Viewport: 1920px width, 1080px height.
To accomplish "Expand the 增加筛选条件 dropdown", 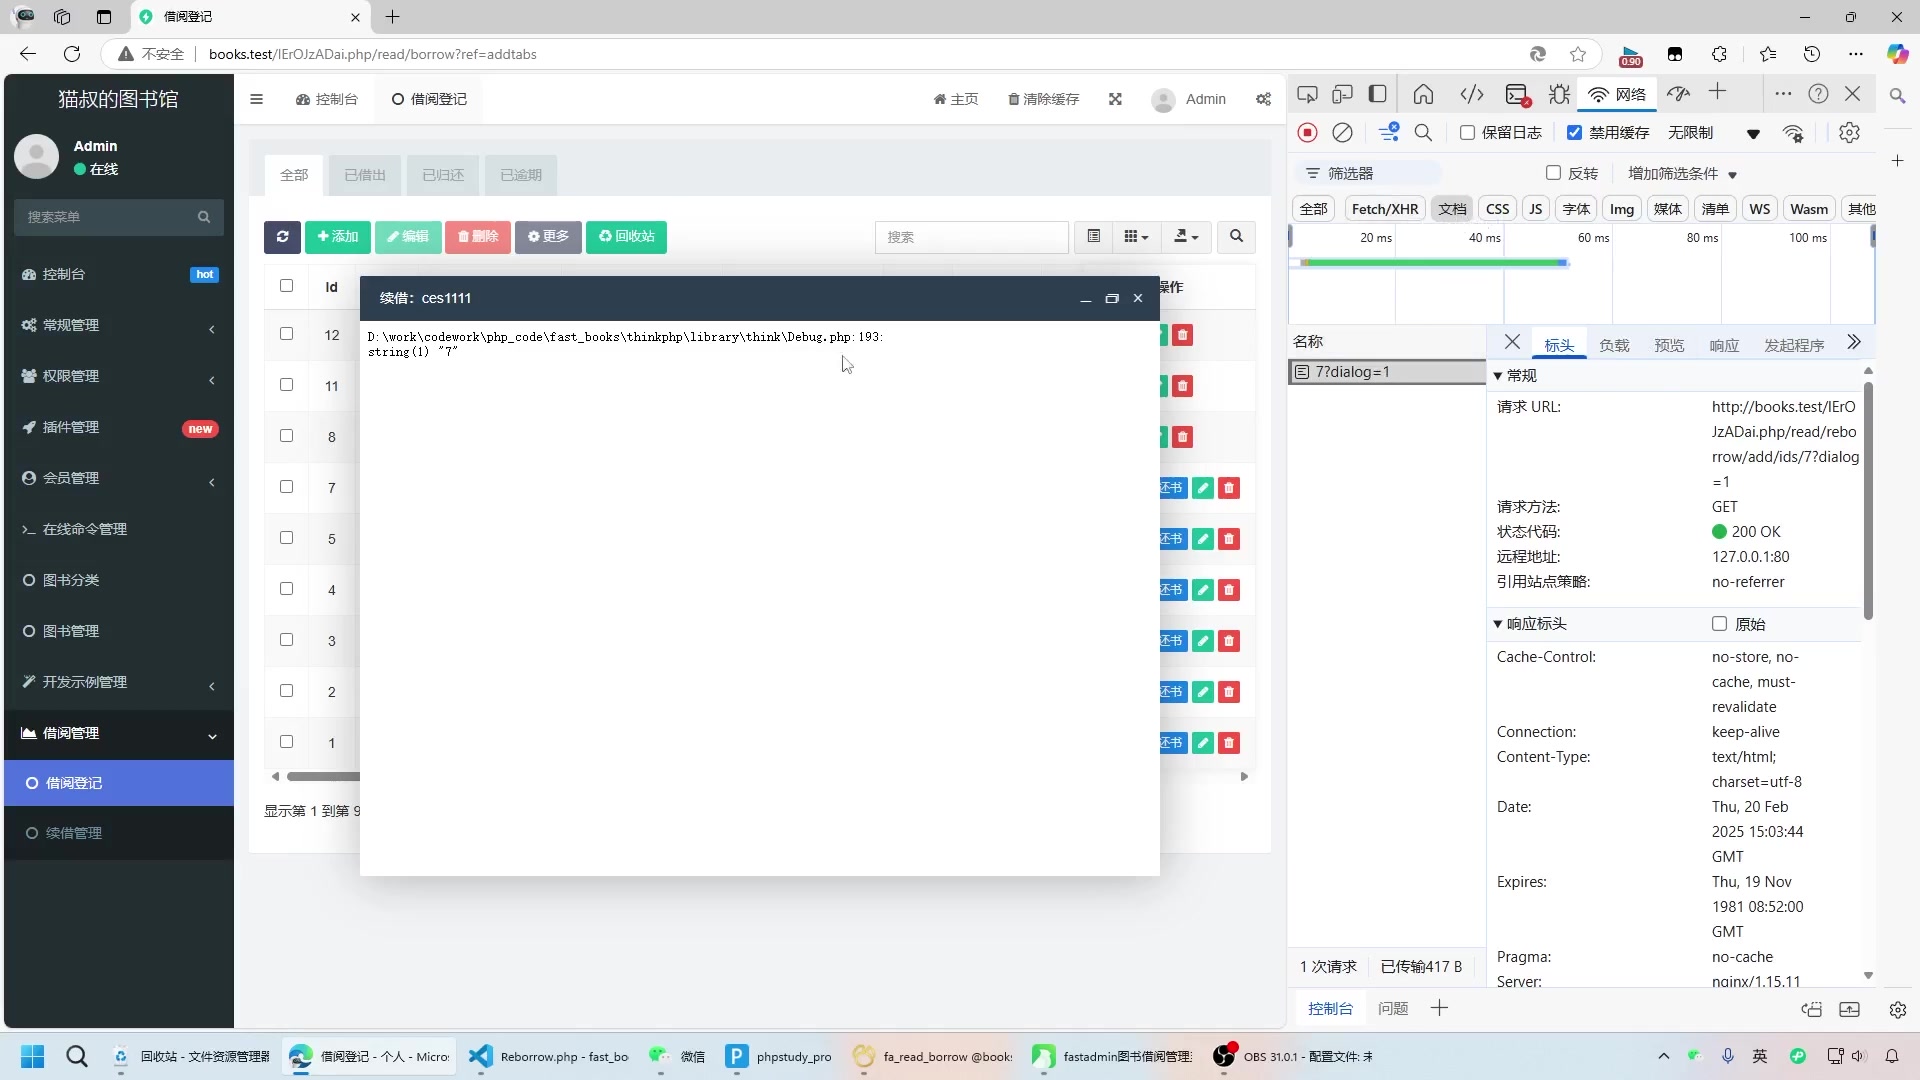I will [1682, 174].
